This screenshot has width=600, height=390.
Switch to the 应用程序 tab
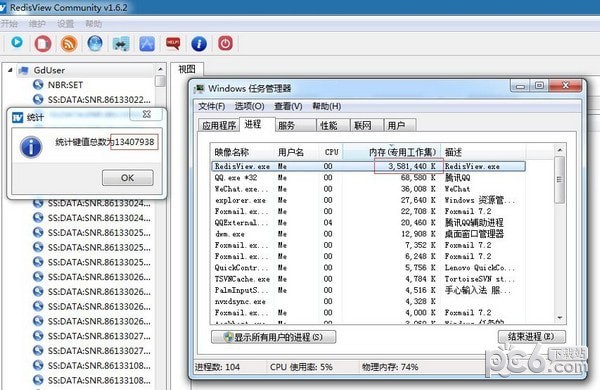pos(219,126)
